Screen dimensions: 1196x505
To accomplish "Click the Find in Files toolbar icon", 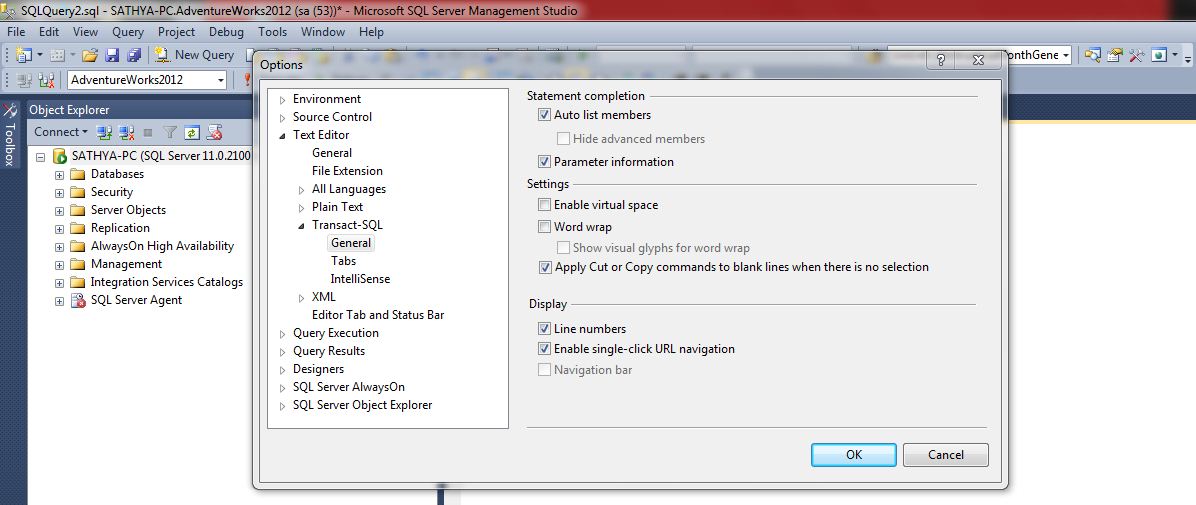I will (x=1092, y=55).
